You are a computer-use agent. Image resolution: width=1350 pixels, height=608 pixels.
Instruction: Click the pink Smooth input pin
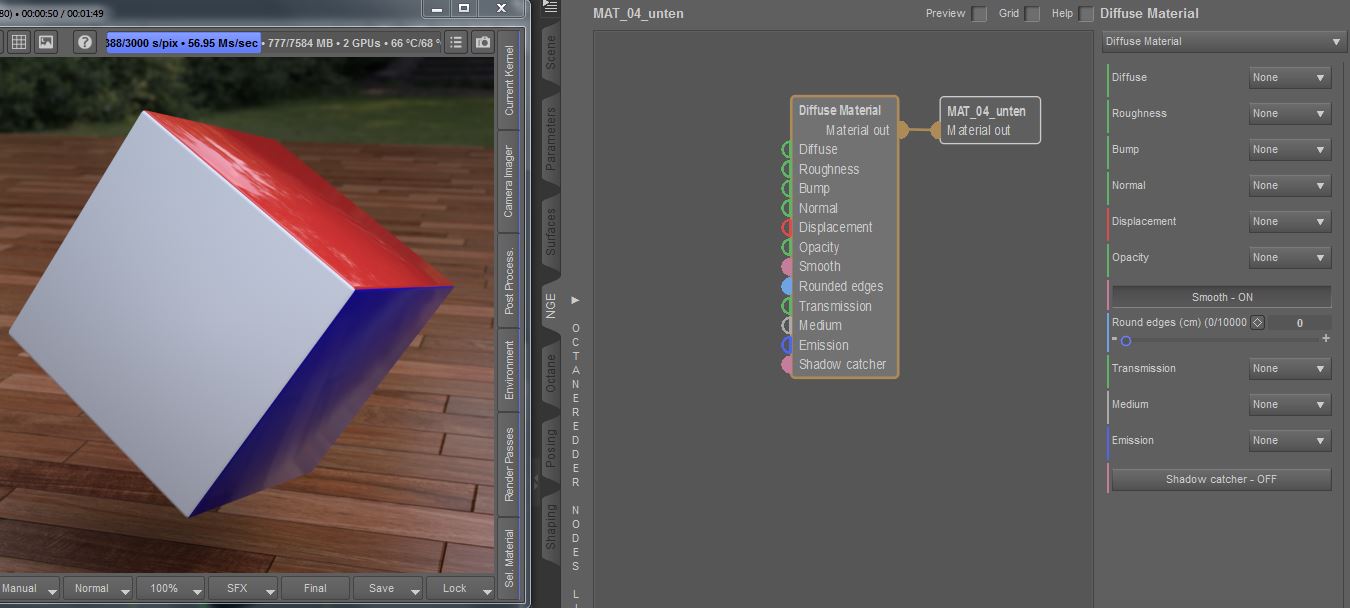pos(787,266)
